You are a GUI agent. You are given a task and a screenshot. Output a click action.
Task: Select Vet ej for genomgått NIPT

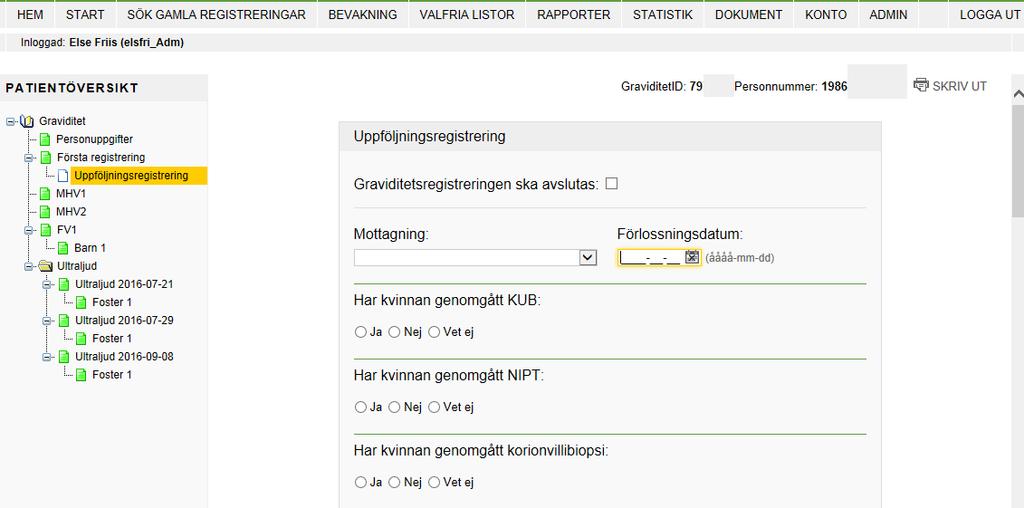pyautogui.click(x=434, y=407)
